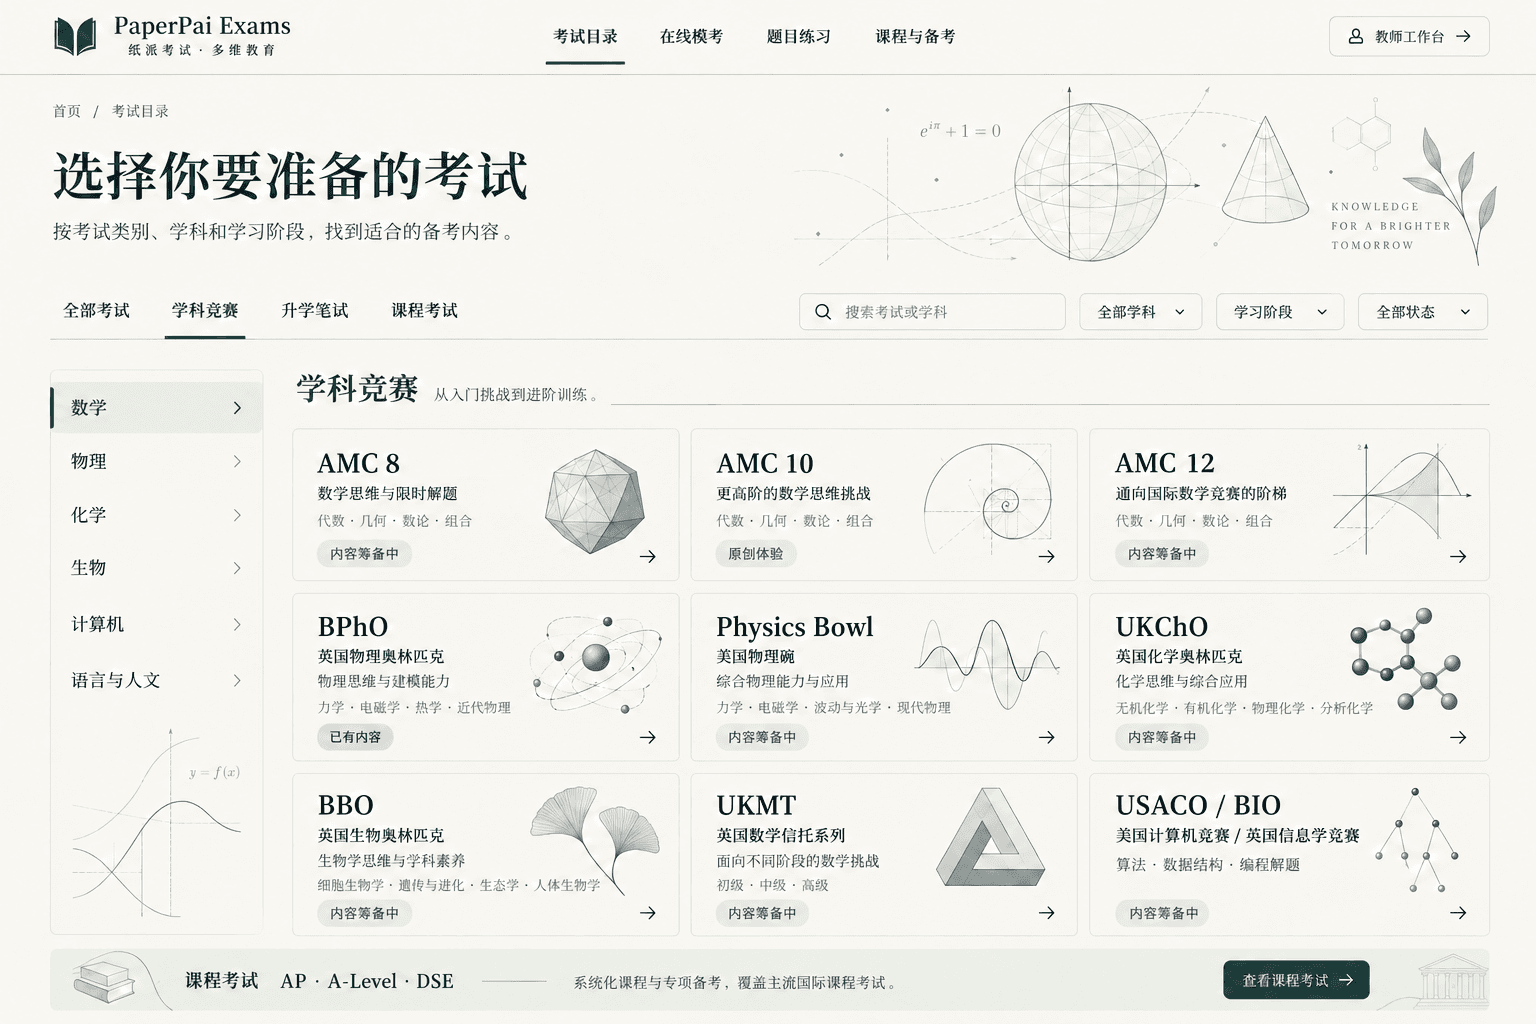Click the atom orbit illustration on the BPhO card
Screen dimensions: 1536x1024
point(596,663)
